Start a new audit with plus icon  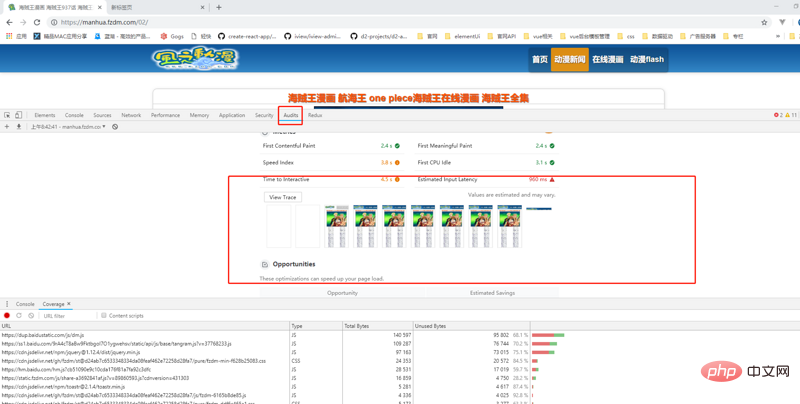tap(7, 127)
